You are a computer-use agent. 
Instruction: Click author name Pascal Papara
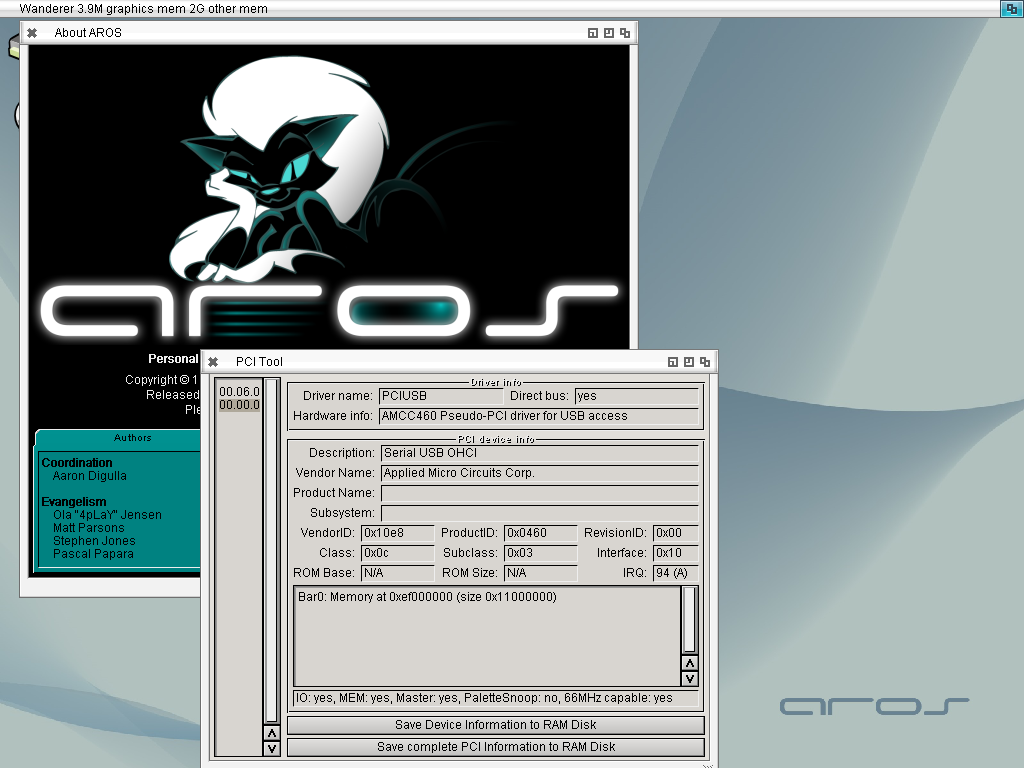[x=93, y=554]
